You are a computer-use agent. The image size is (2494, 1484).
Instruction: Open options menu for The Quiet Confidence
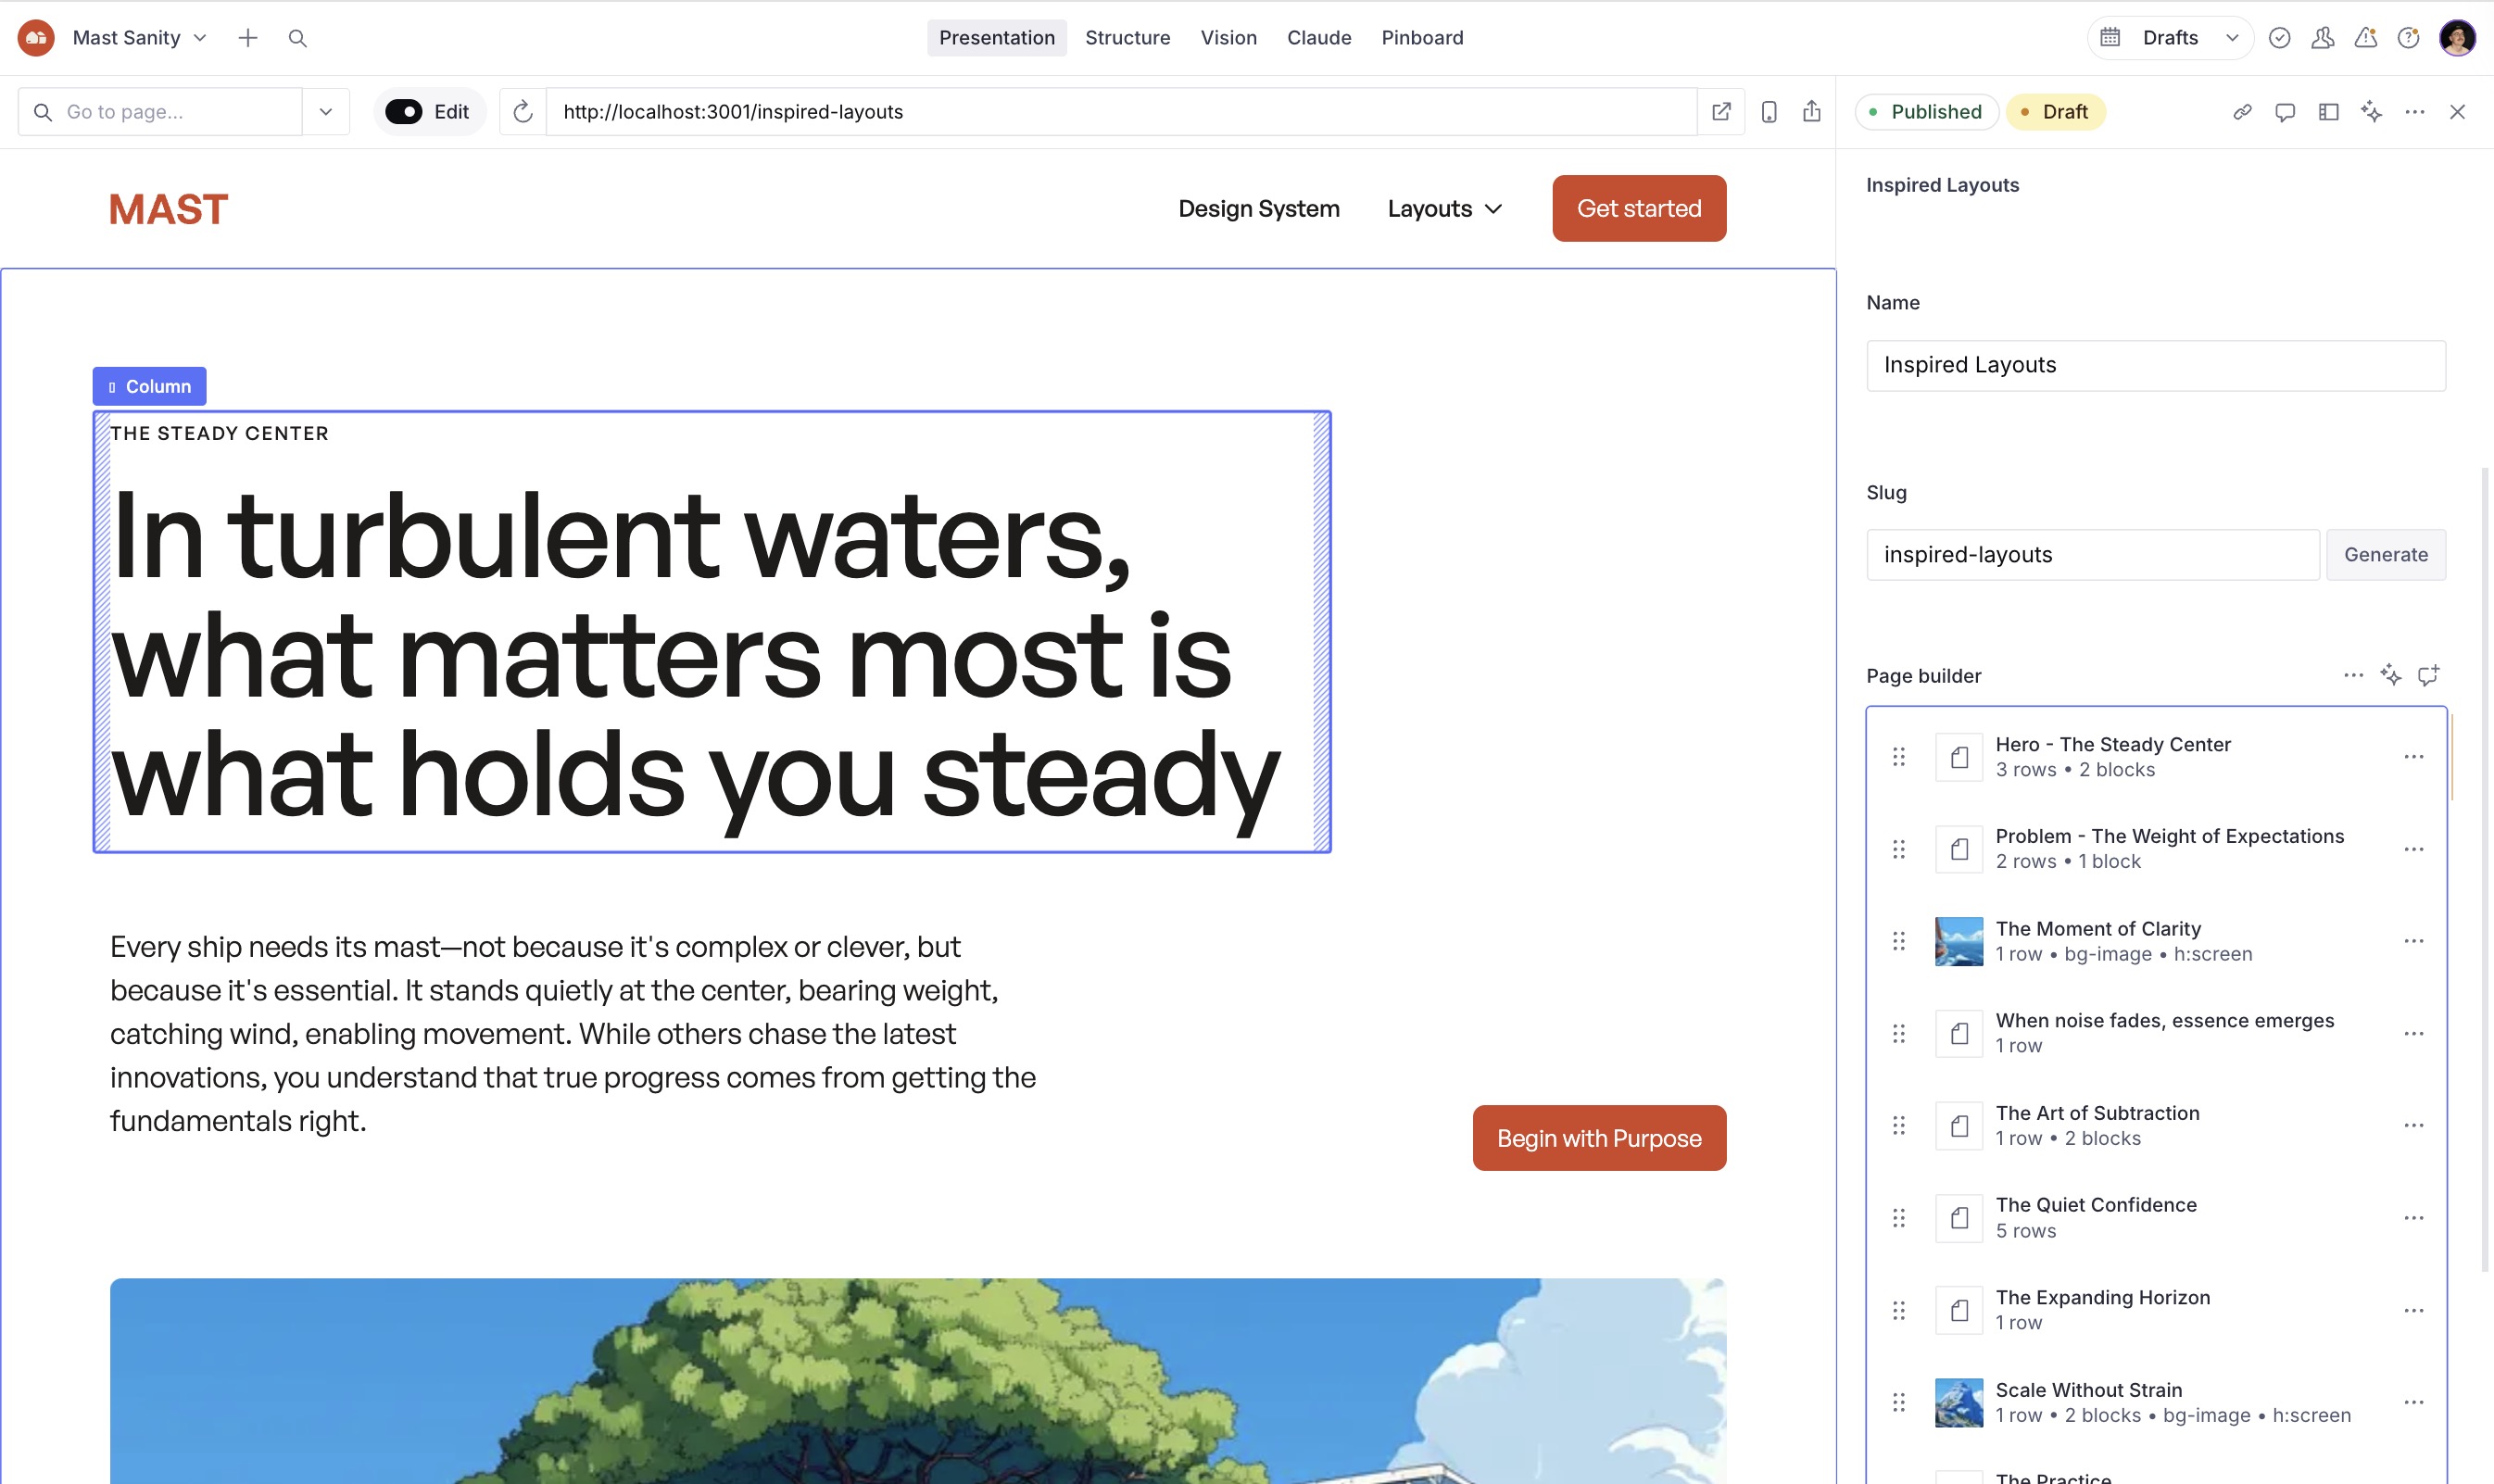(x=2414, y=1218)
